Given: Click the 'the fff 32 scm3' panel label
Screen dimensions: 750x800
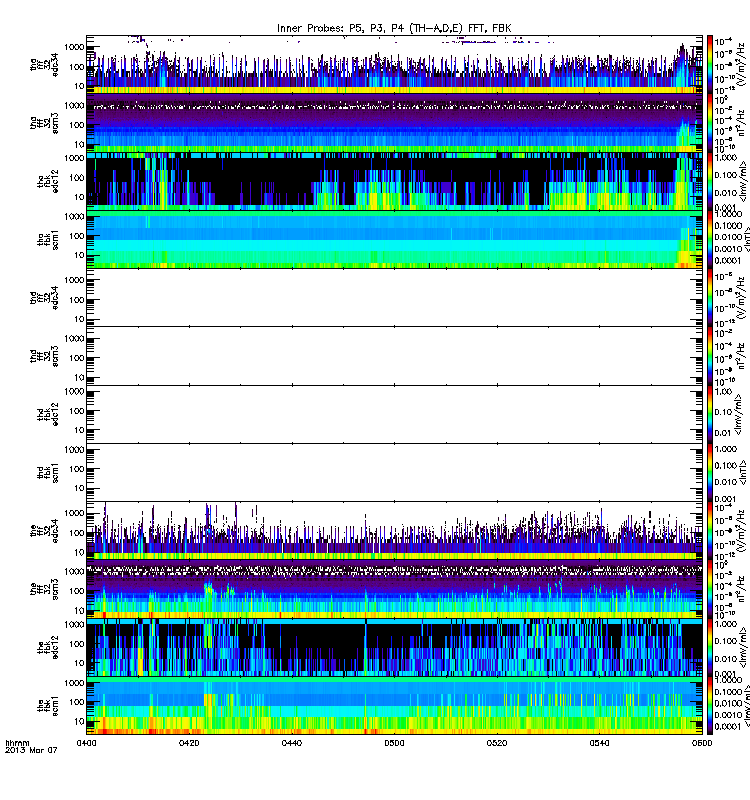Looking at the screenshot, I should coord(44,589).
